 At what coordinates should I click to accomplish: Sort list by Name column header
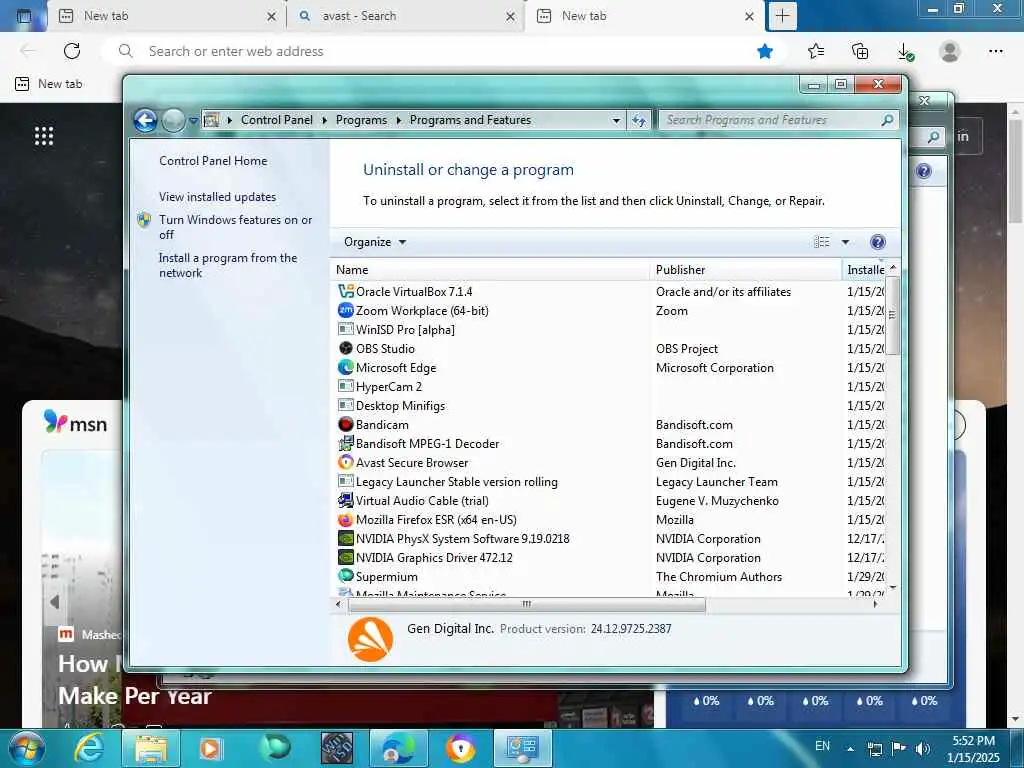(x=490, y=270)
